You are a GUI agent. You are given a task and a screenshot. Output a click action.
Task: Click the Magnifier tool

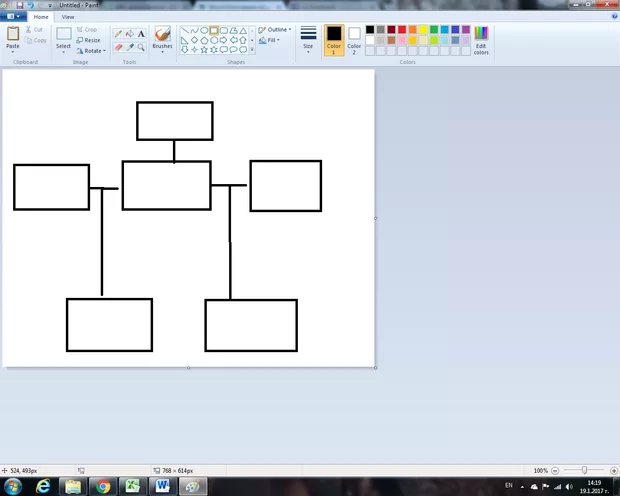click(141, 47)
